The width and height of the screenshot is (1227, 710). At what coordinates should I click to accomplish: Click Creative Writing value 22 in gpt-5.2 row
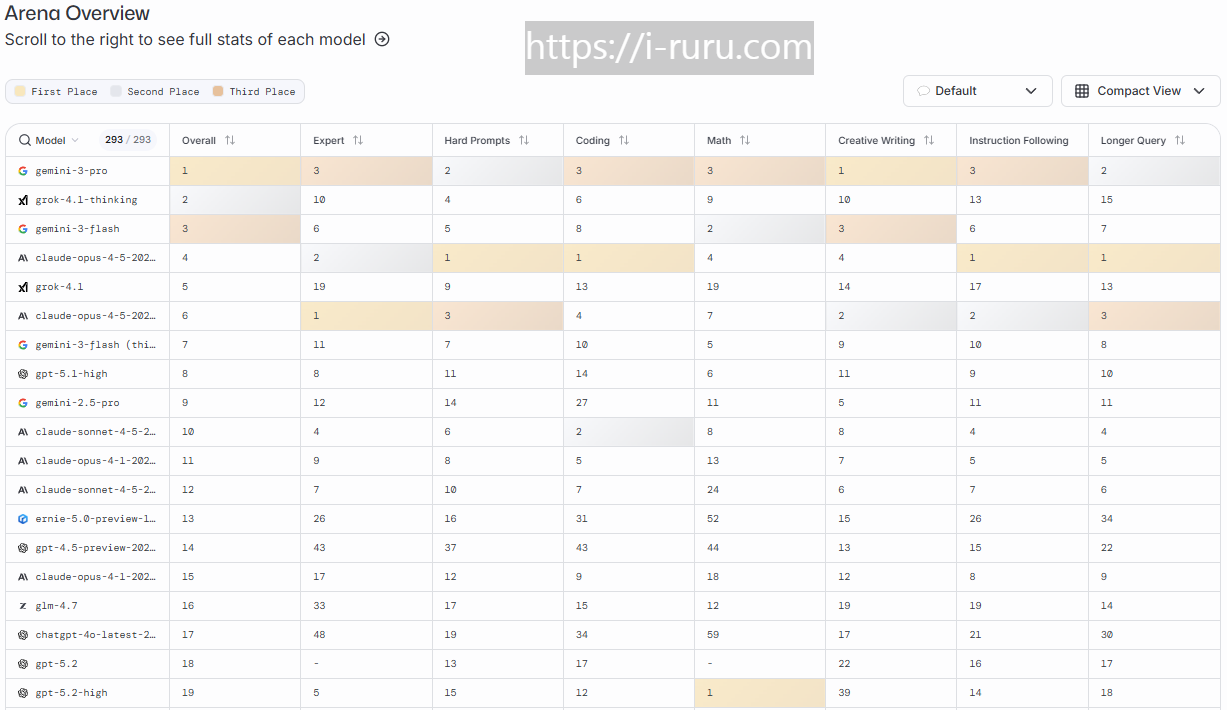coord(844,664)
